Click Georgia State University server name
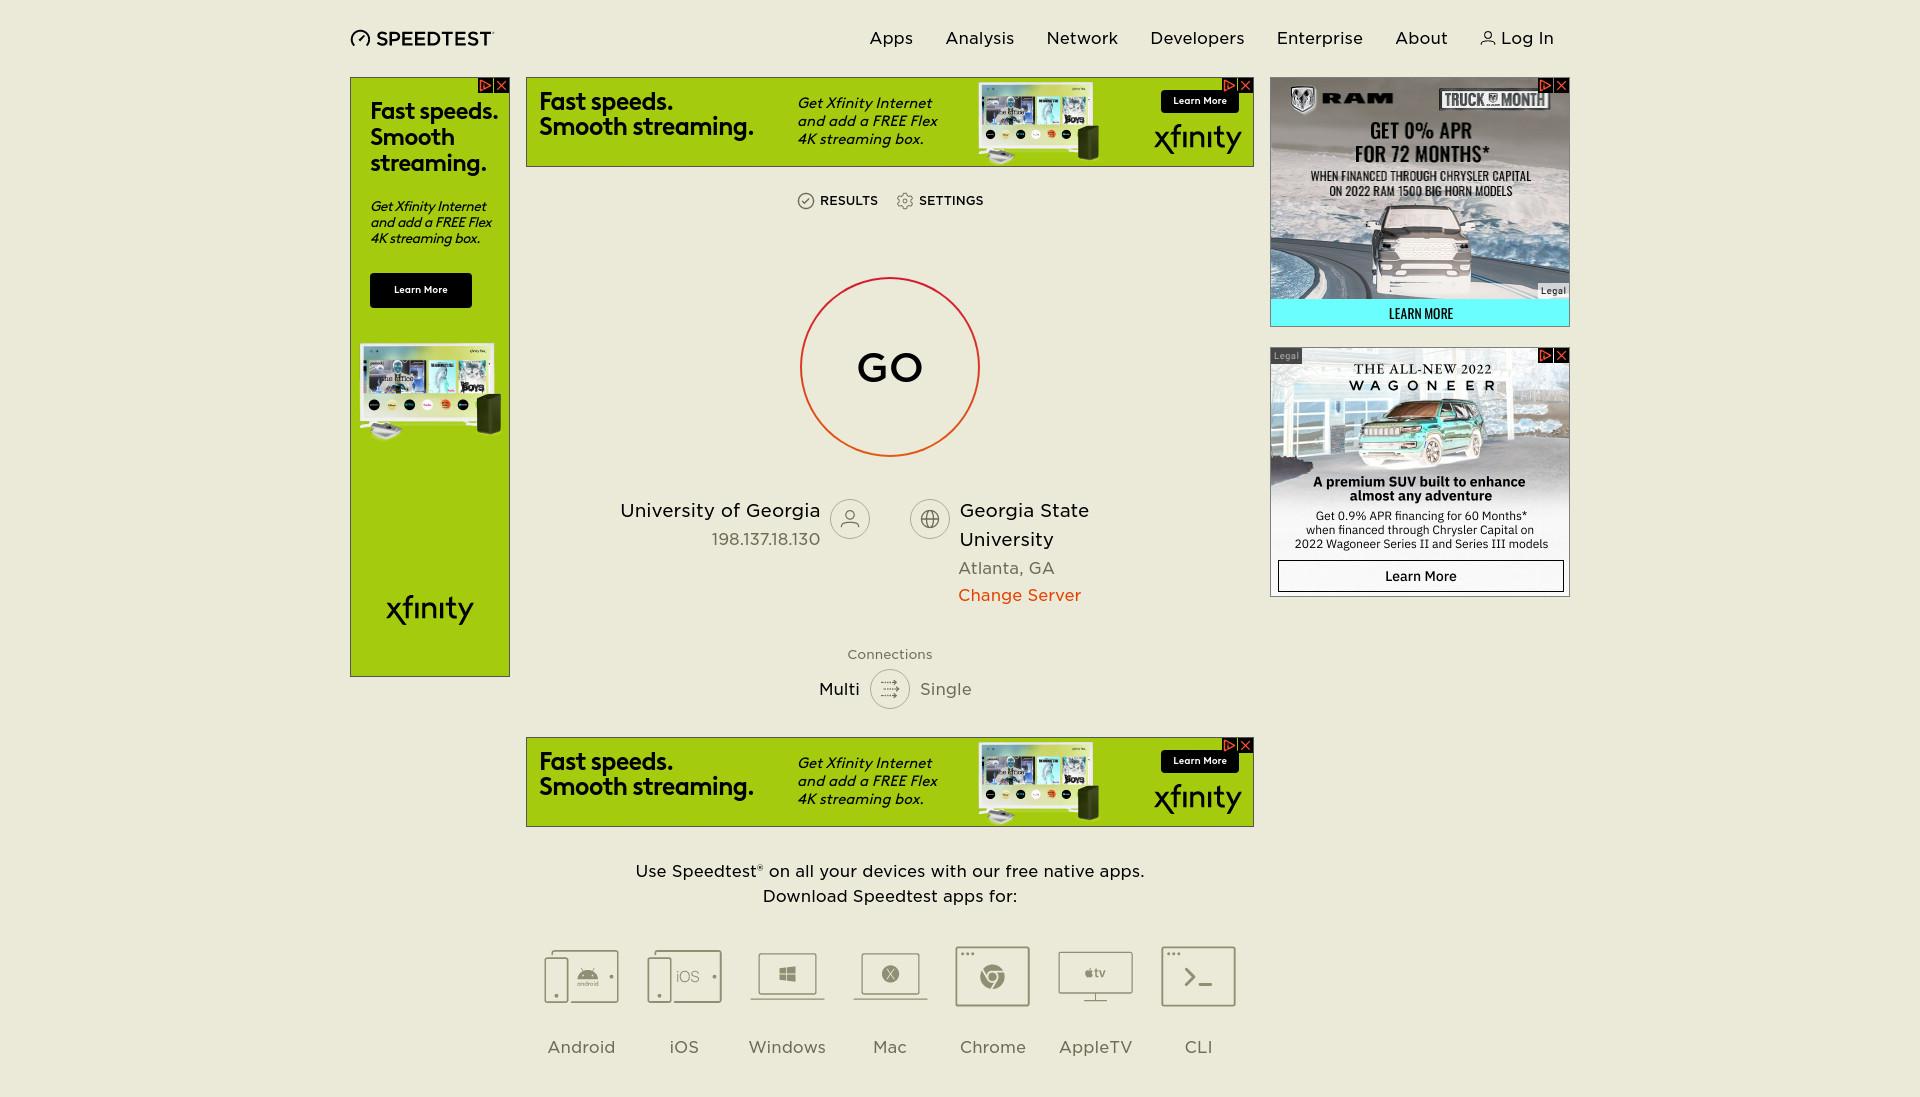 pyautogui.click(x=1024, y=525)
